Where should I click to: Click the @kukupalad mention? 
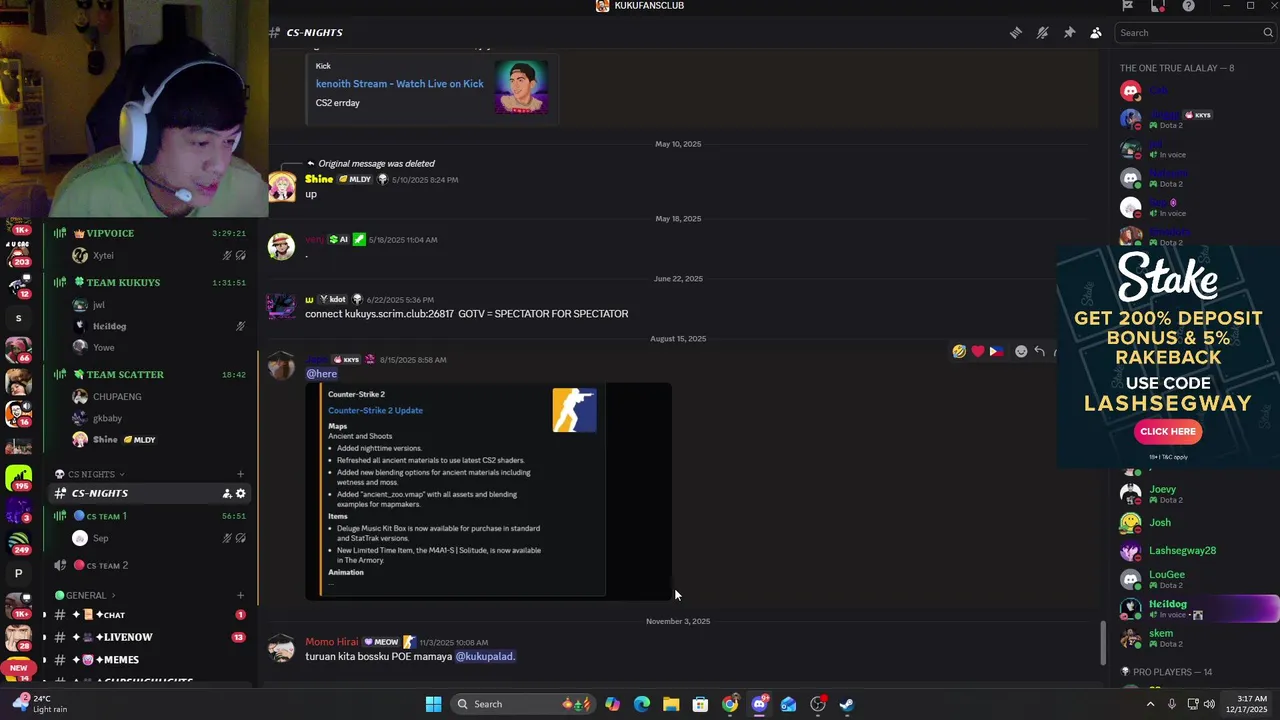tap(485, 657)
